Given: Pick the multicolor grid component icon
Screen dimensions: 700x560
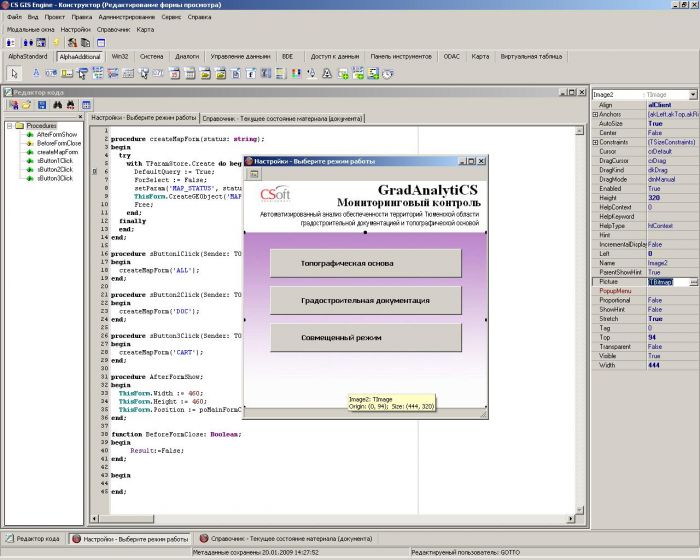Looking at the screenshot, I should [296, 73].
